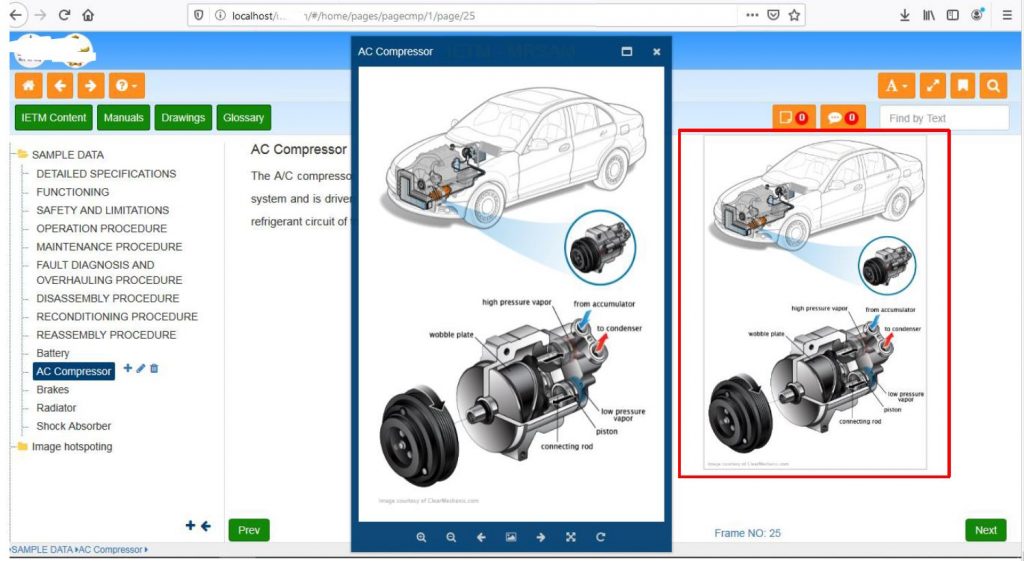Open the orange search magnifier button
The height and width of the screenshot is (561, 1024).
993,86
